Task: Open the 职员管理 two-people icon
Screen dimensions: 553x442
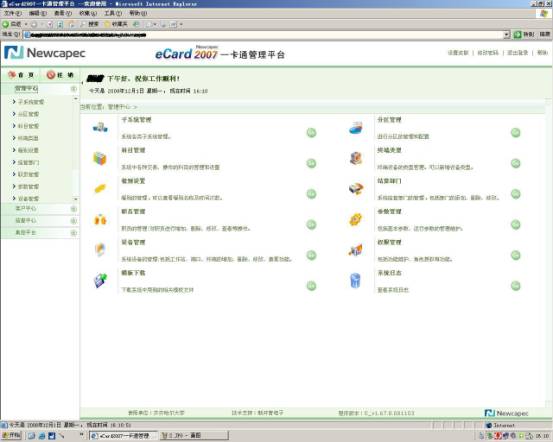Action: pyautogui.click(x=100, y=220)
